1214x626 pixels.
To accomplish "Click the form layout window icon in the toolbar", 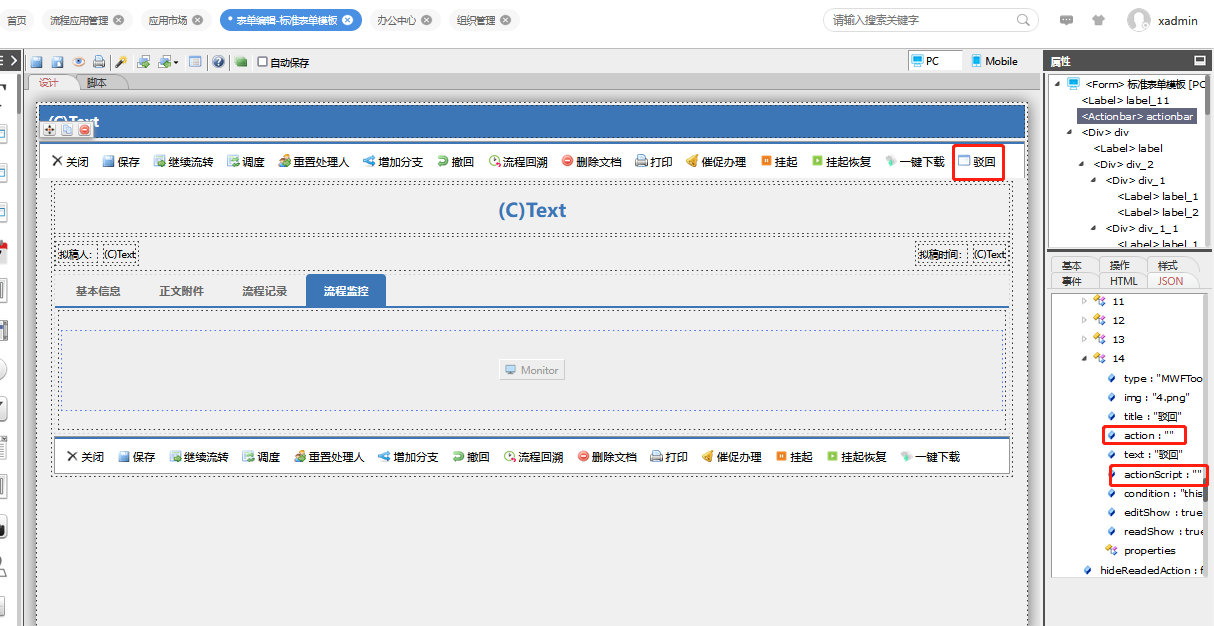I will click(x=195, y=62).
